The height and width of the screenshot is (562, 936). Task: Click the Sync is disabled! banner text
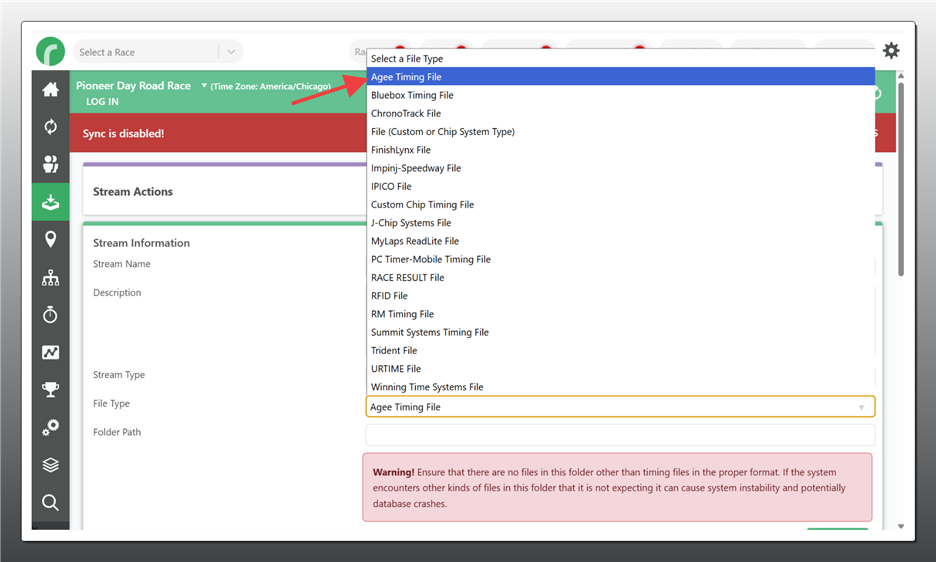tap(123, 133)
